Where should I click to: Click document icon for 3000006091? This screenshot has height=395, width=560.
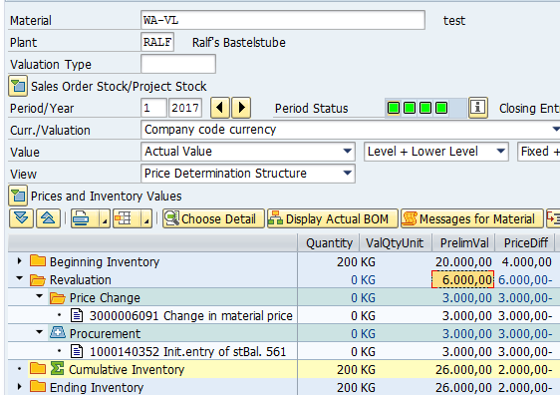[77, 315]
